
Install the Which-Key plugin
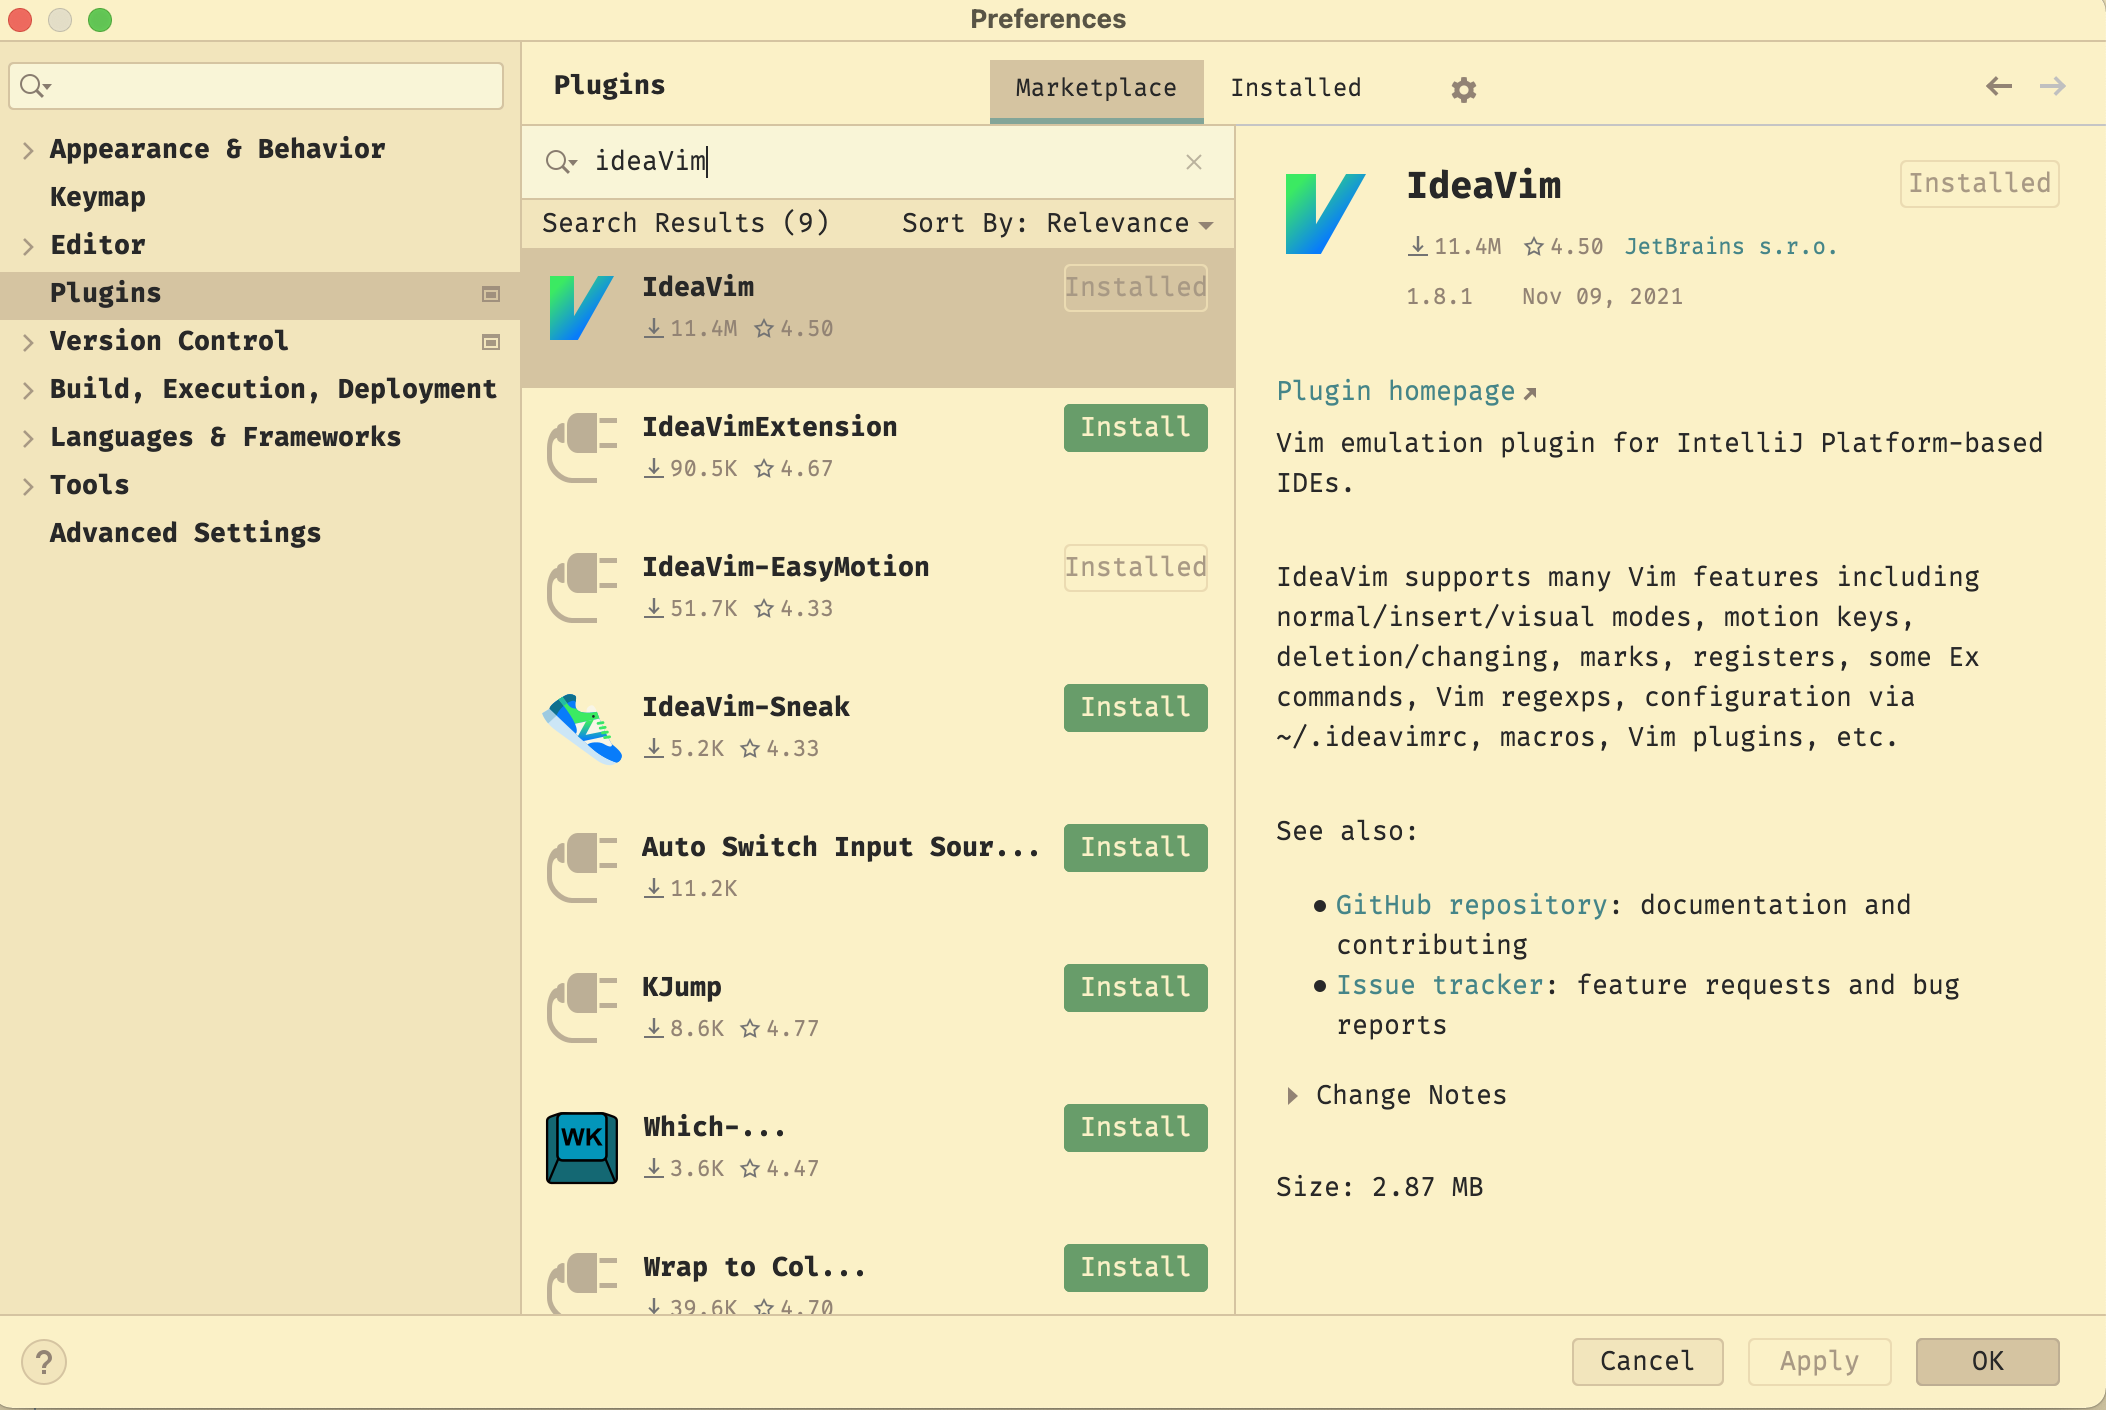[1135, 1128]
